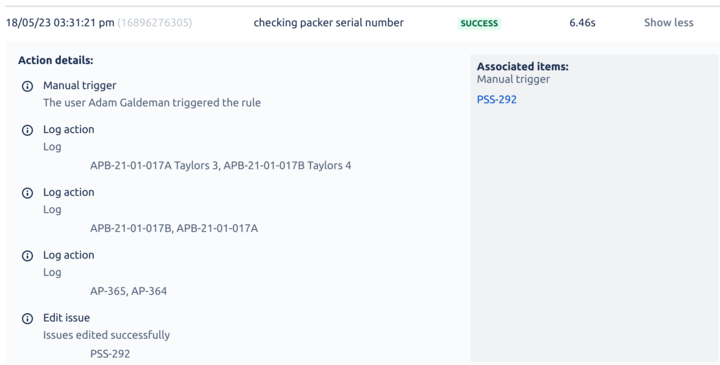This screenshot has height=365, width=720.
Task: Click the execution ID 16896276305
Action: coord(155,22)
